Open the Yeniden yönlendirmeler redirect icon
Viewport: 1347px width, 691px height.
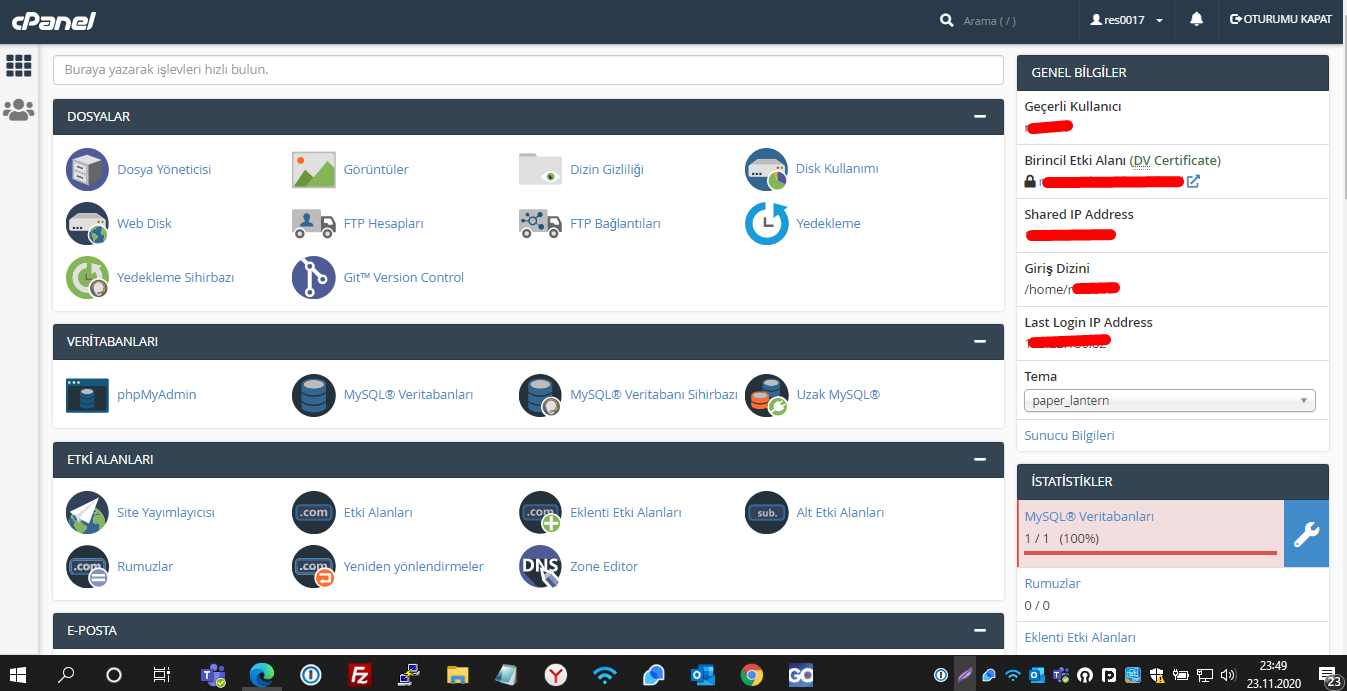[x=313, y=566]
